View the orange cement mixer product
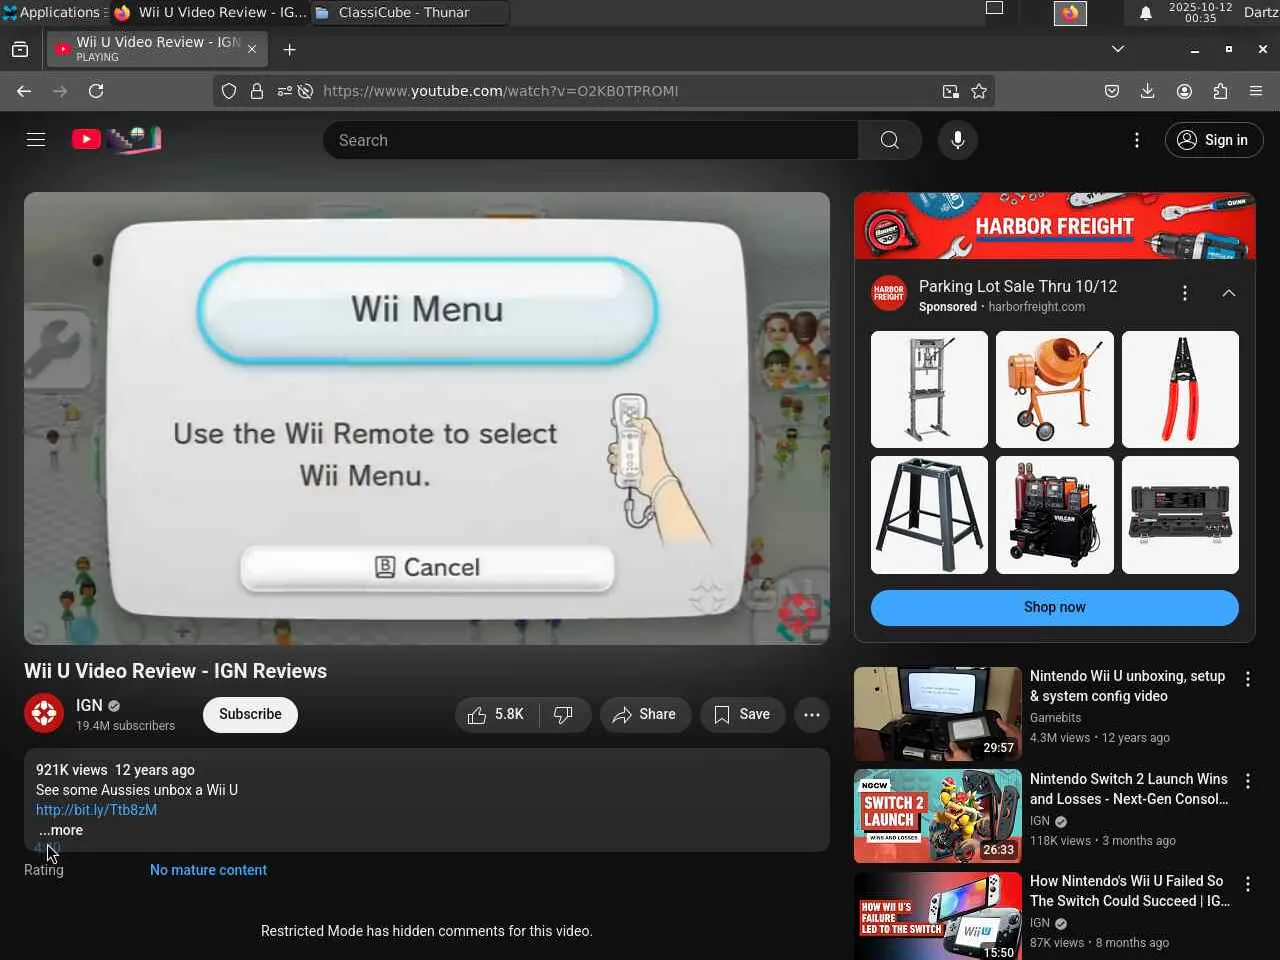1280x960 pixels. coord(1055,389)
